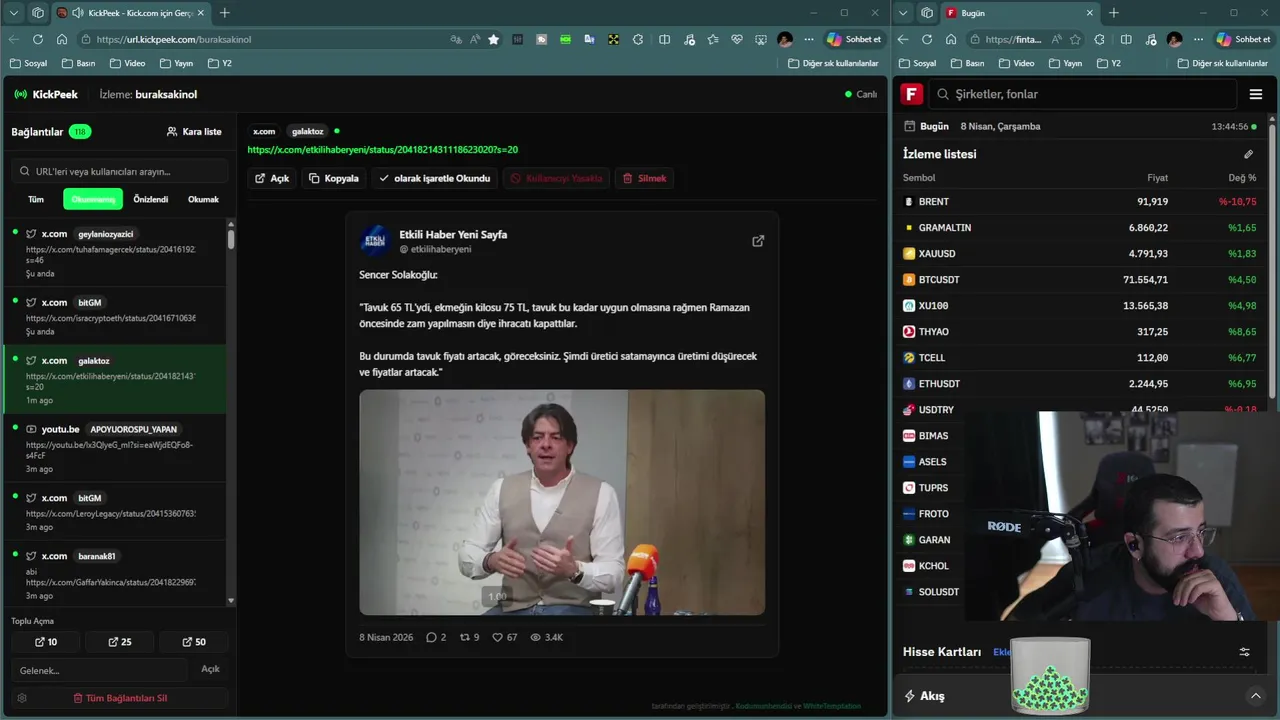Open Basın bookmarks folder in left window
1280x720 pixels.
pyautogui.click(x=78, y=63)
